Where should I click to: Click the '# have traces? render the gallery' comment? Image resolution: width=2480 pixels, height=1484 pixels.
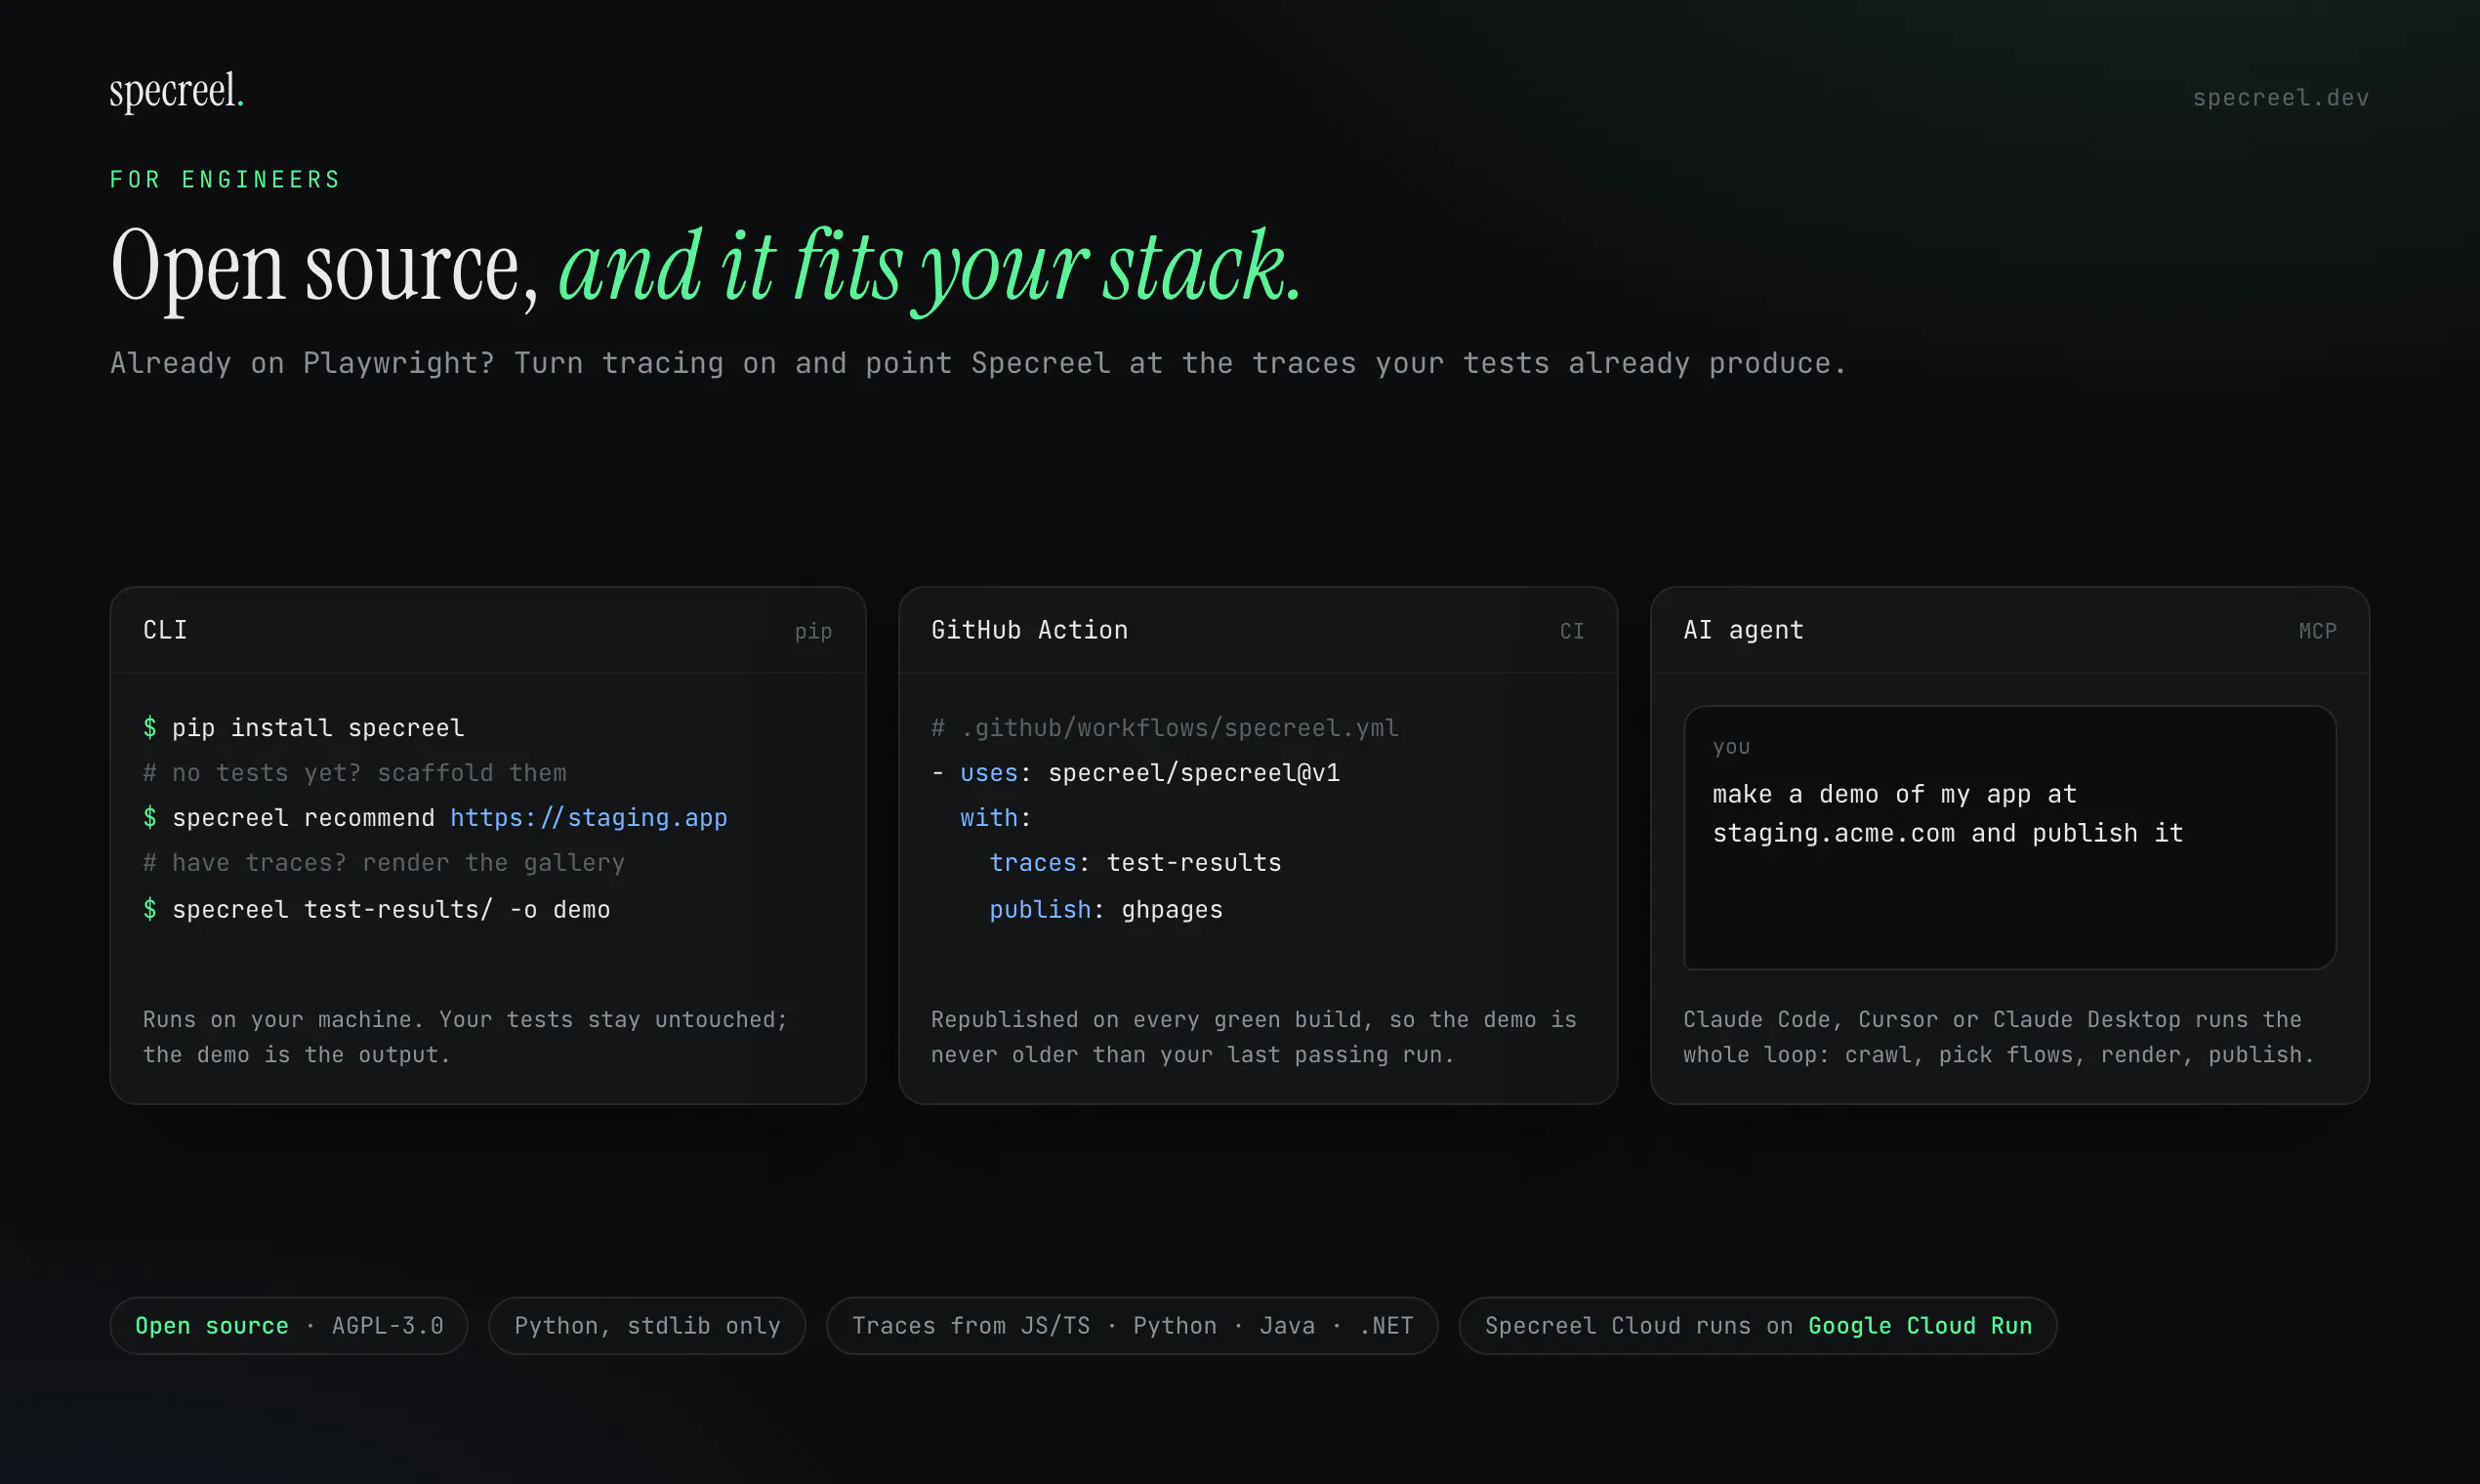tap(384, 863)
